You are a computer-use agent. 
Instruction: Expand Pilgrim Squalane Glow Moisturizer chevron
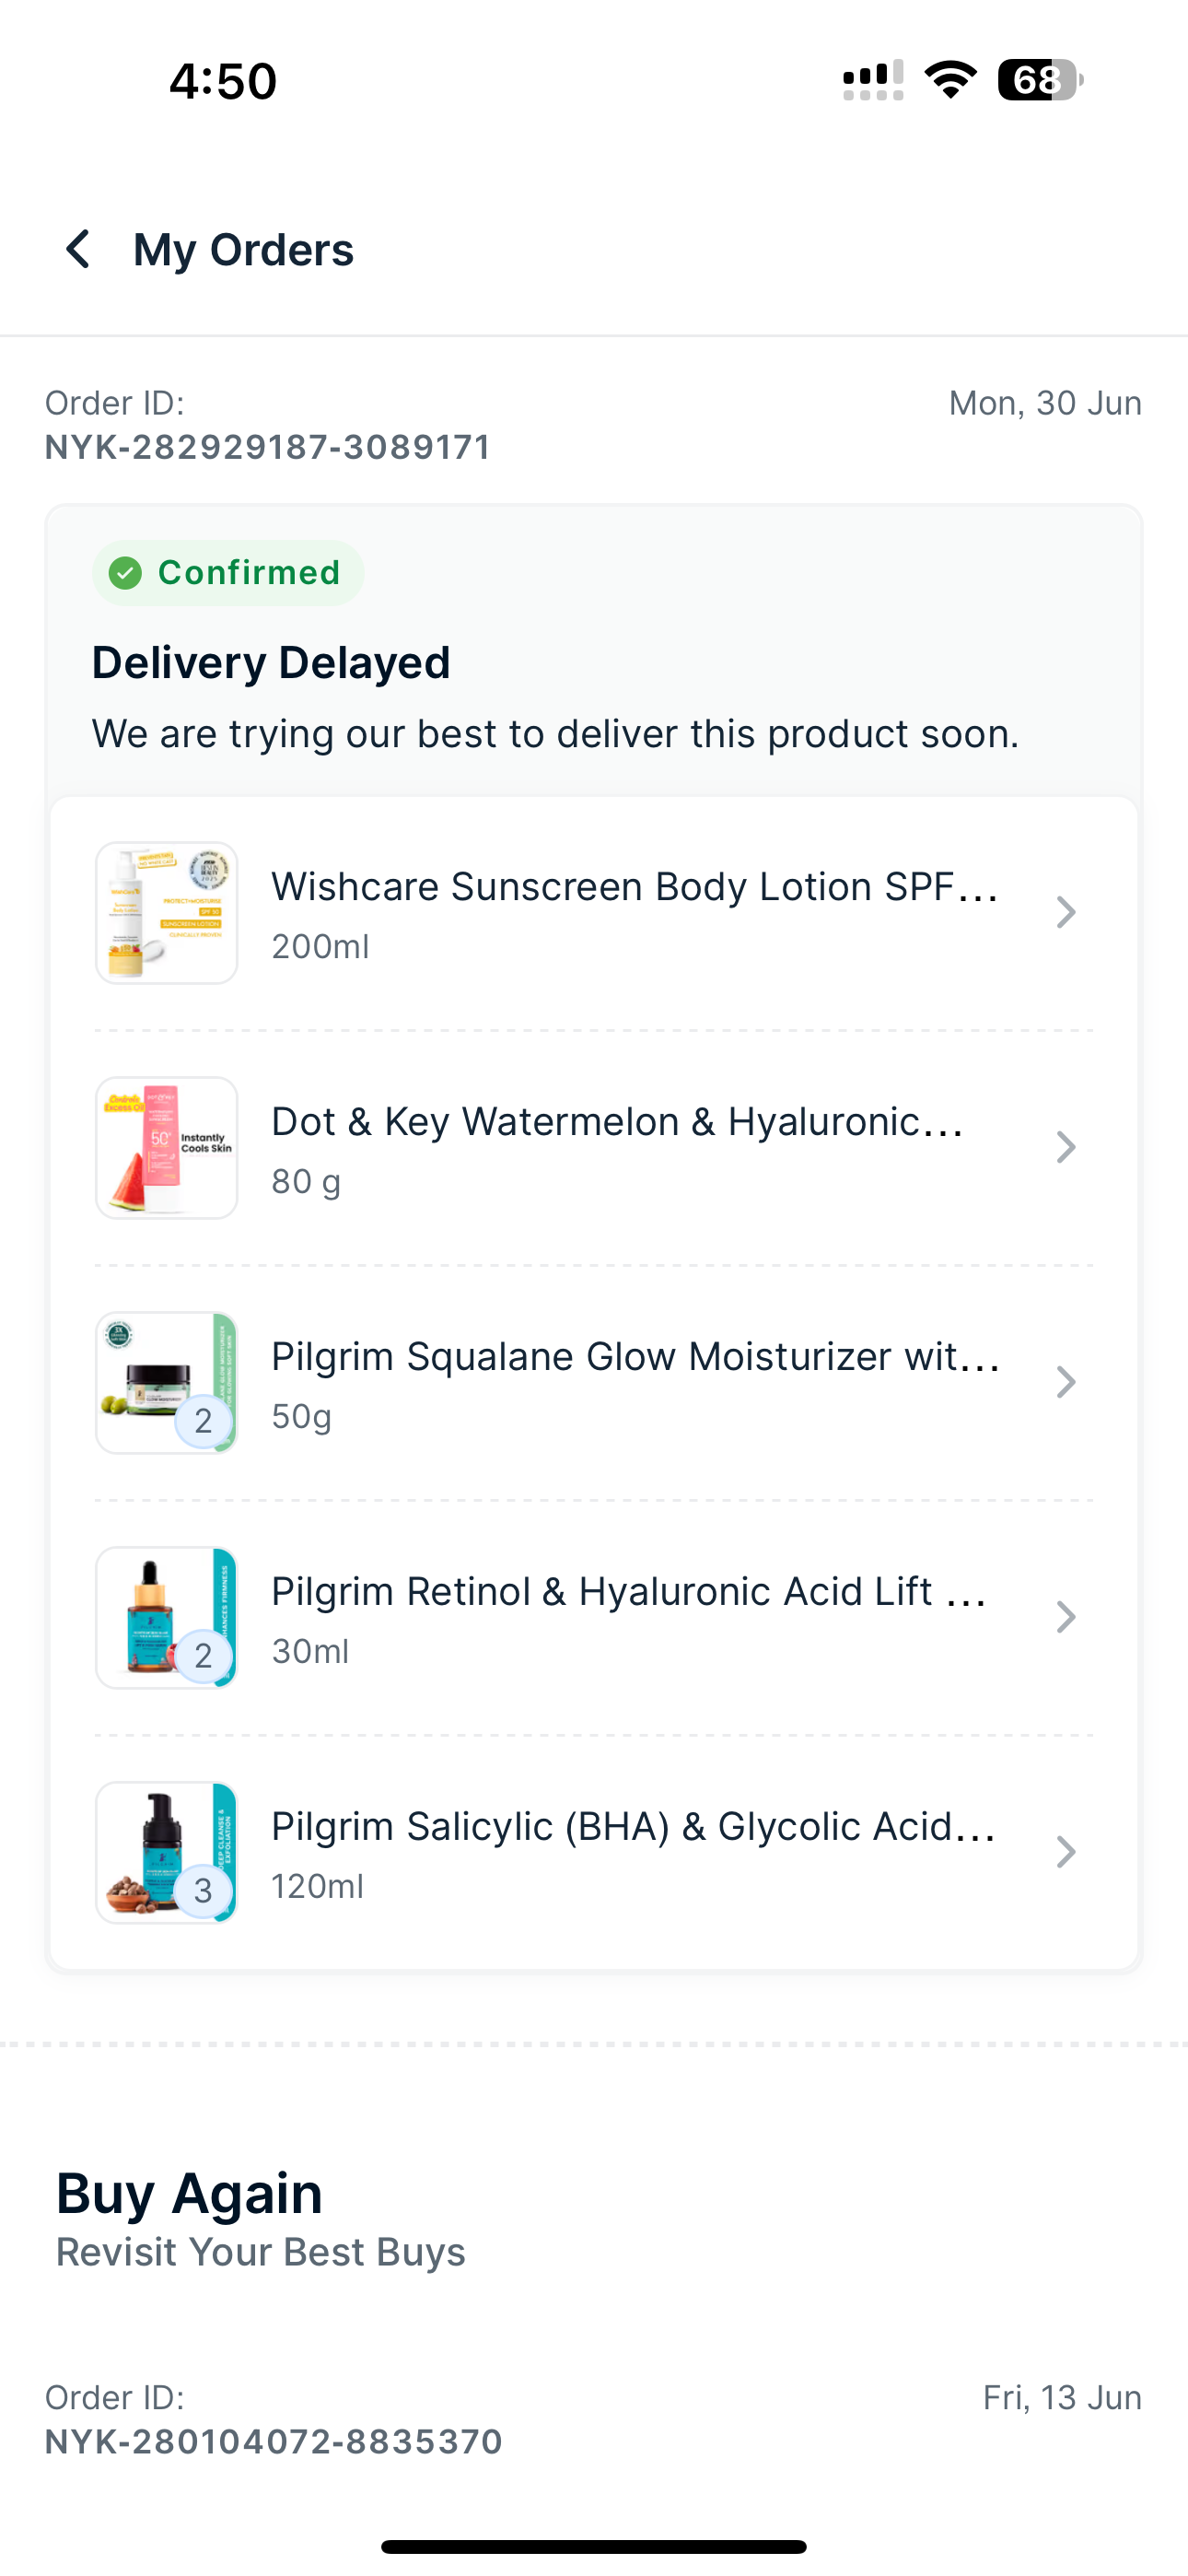[1066, 1382]
